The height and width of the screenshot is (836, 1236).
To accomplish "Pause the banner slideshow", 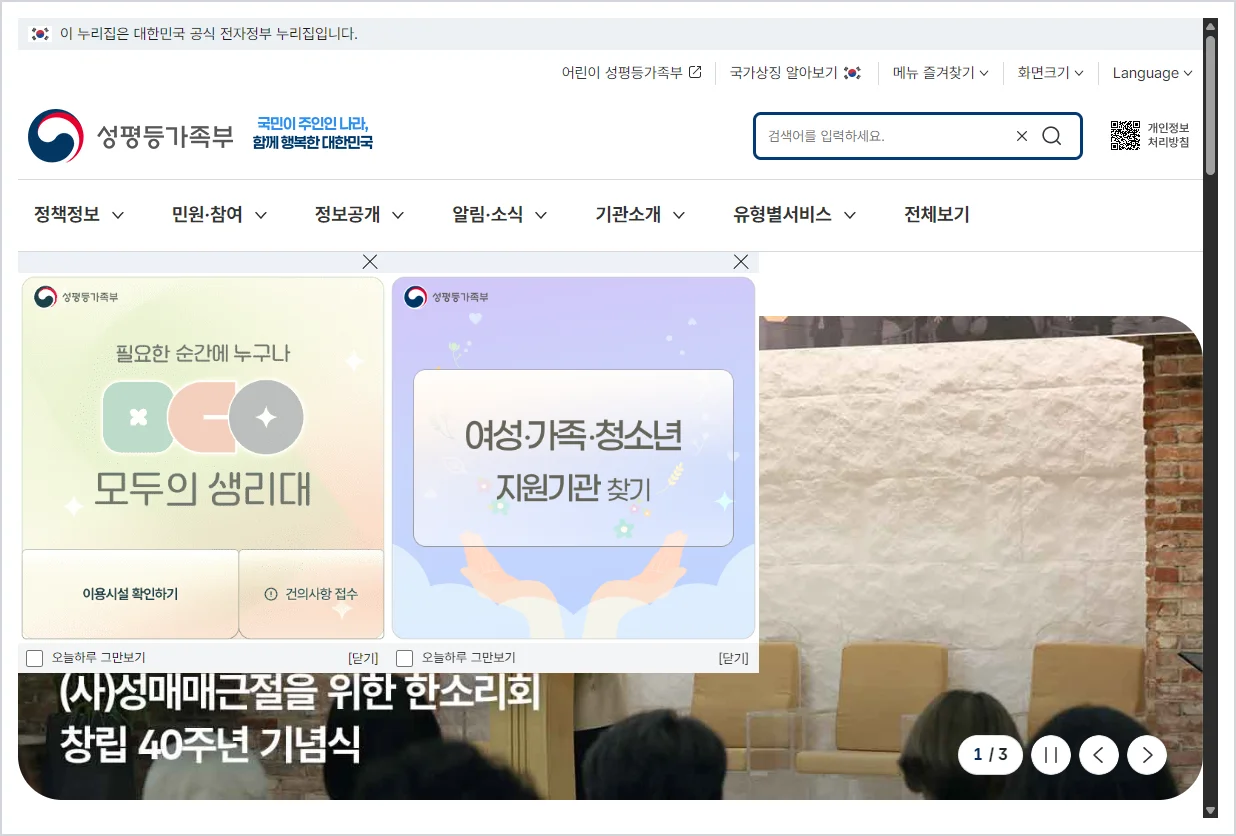I will pyautogui.click(x=1051, y=755).
